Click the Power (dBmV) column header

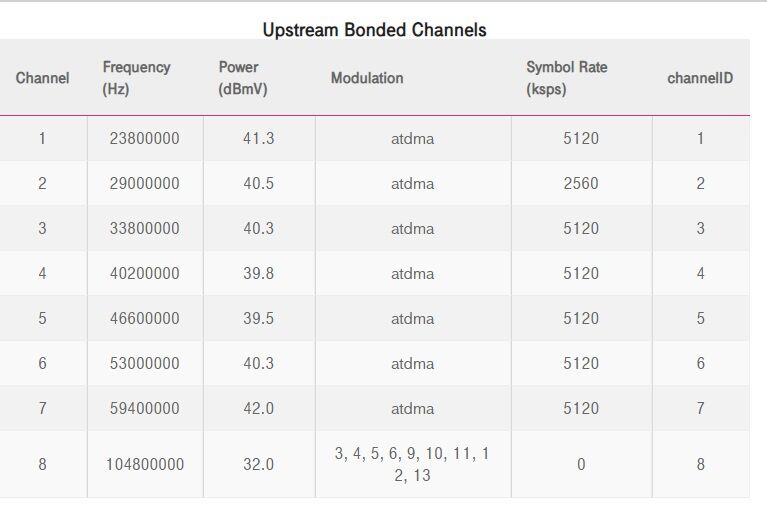coord(243,78)
